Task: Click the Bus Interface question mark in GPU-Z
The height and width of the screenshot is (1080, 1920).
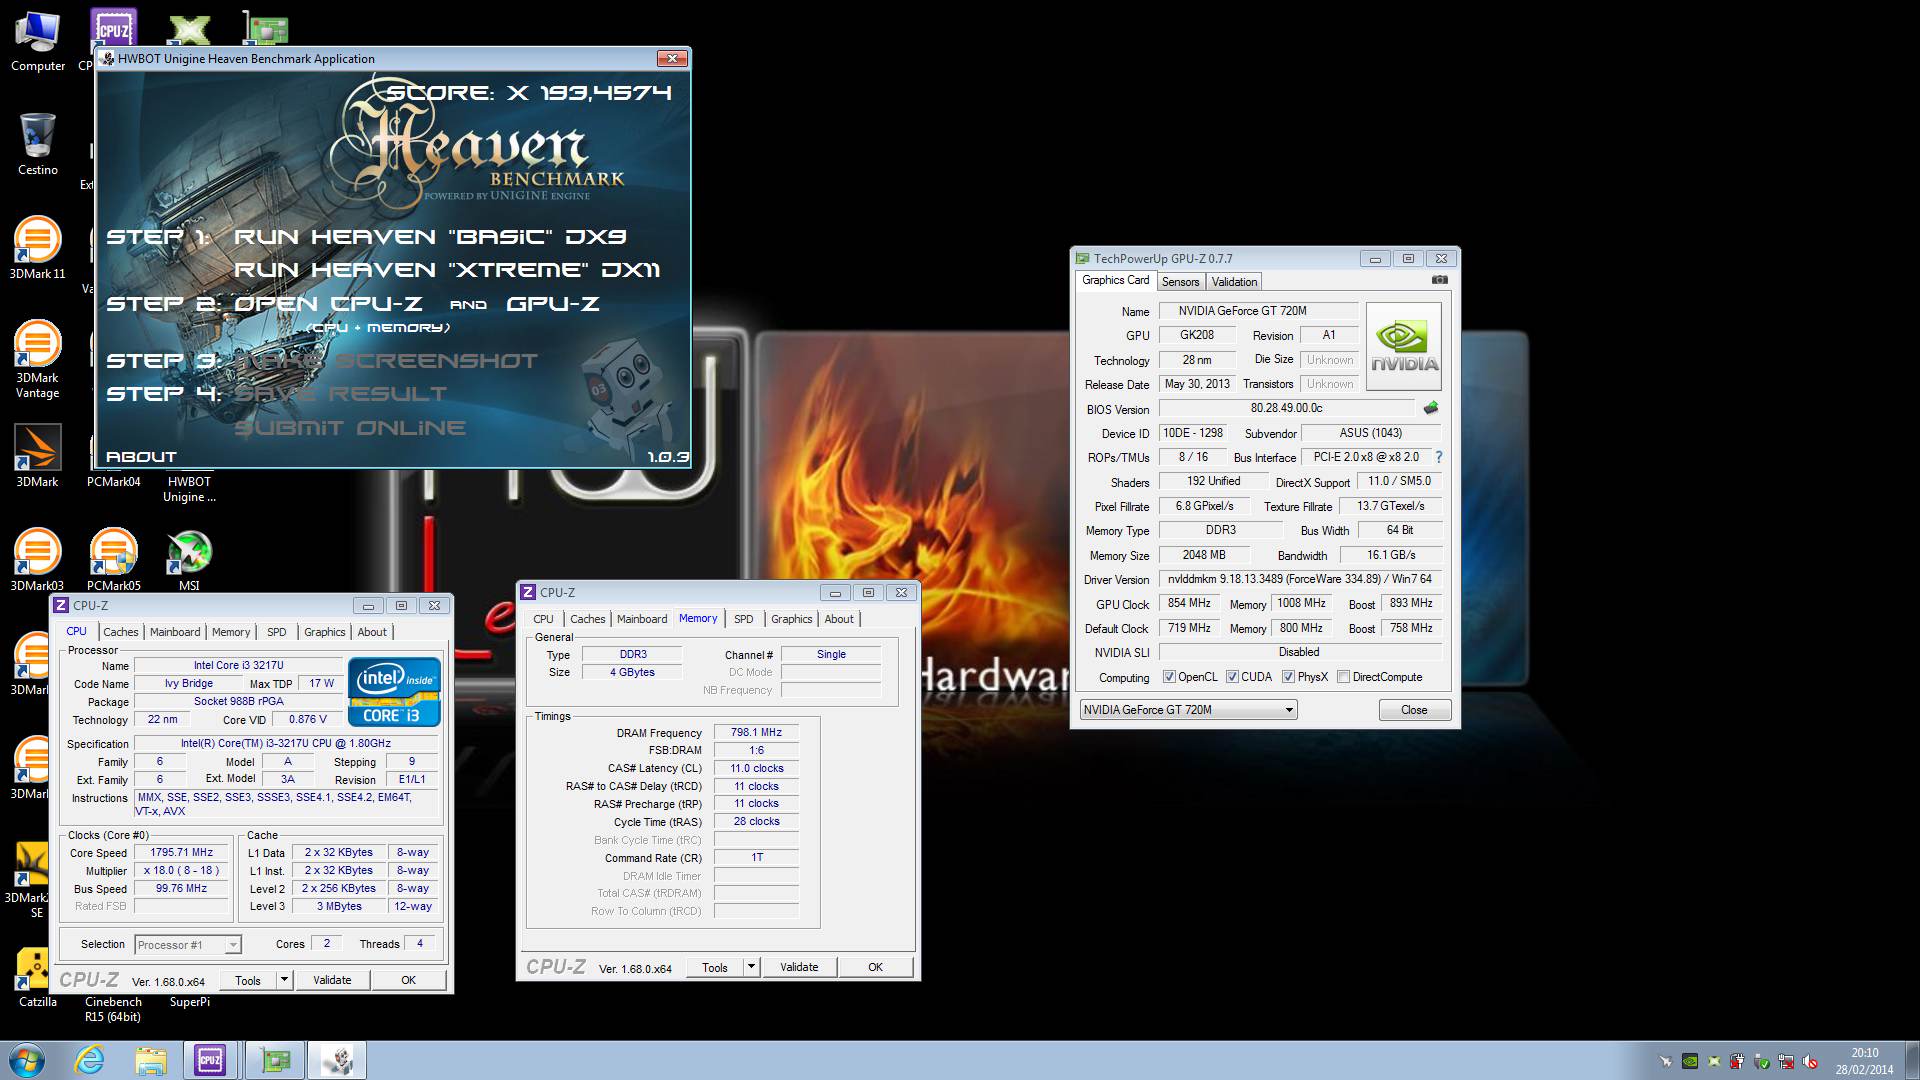Action: [1439, 457]
